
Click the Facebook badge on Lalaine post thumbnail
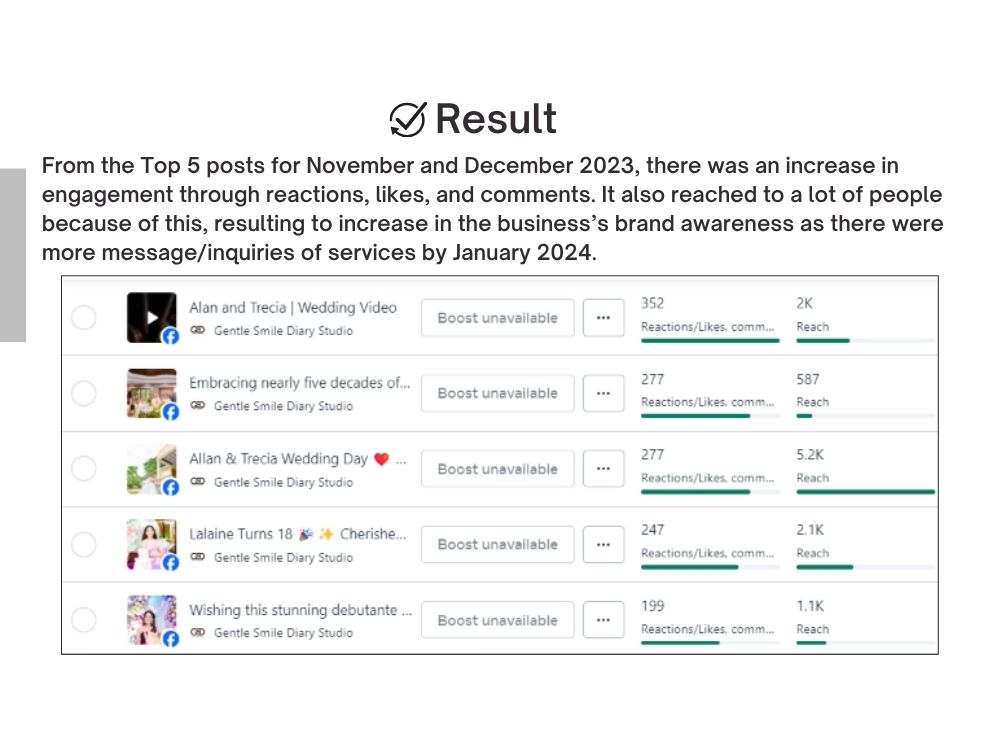point(170,562)
